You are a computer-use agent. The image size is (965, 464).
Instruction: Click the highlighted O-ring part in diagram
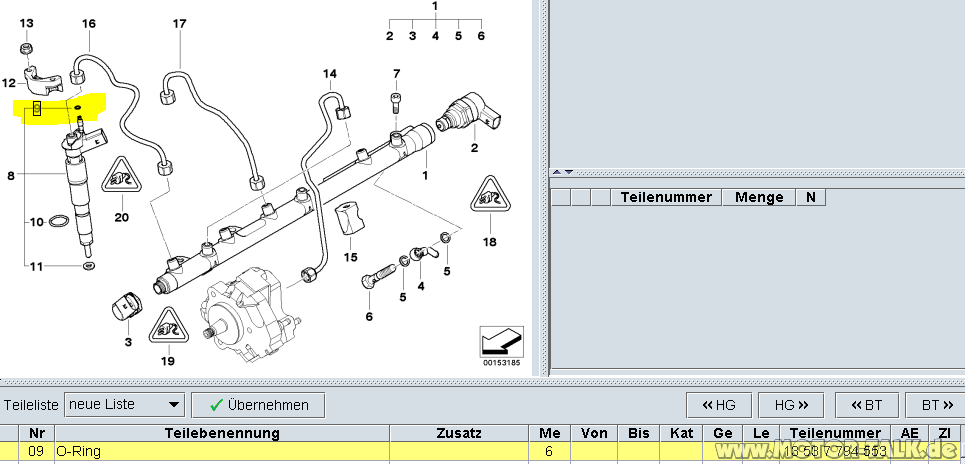pyautogui.click(x=77, y=105)
